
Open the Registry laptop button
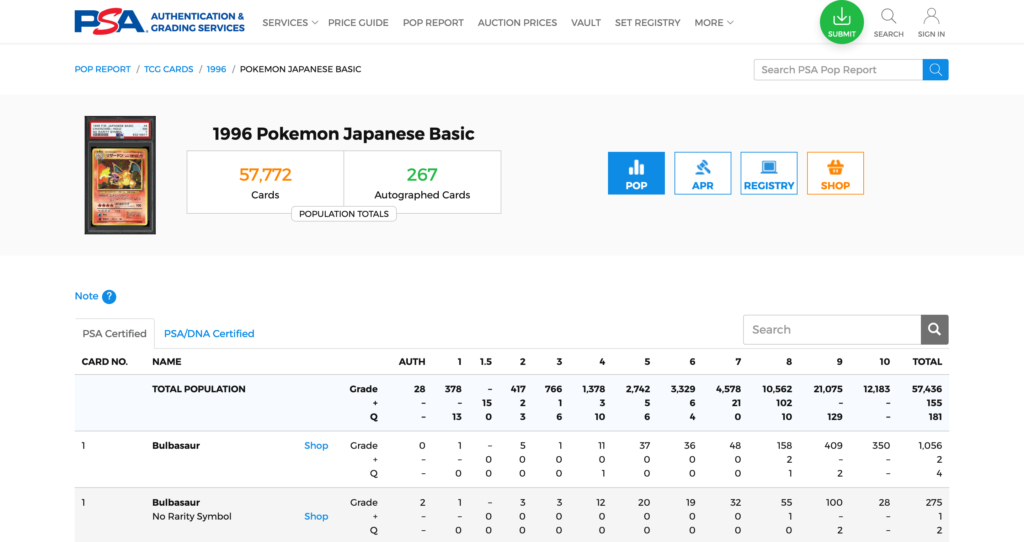[x=769, y=173]
